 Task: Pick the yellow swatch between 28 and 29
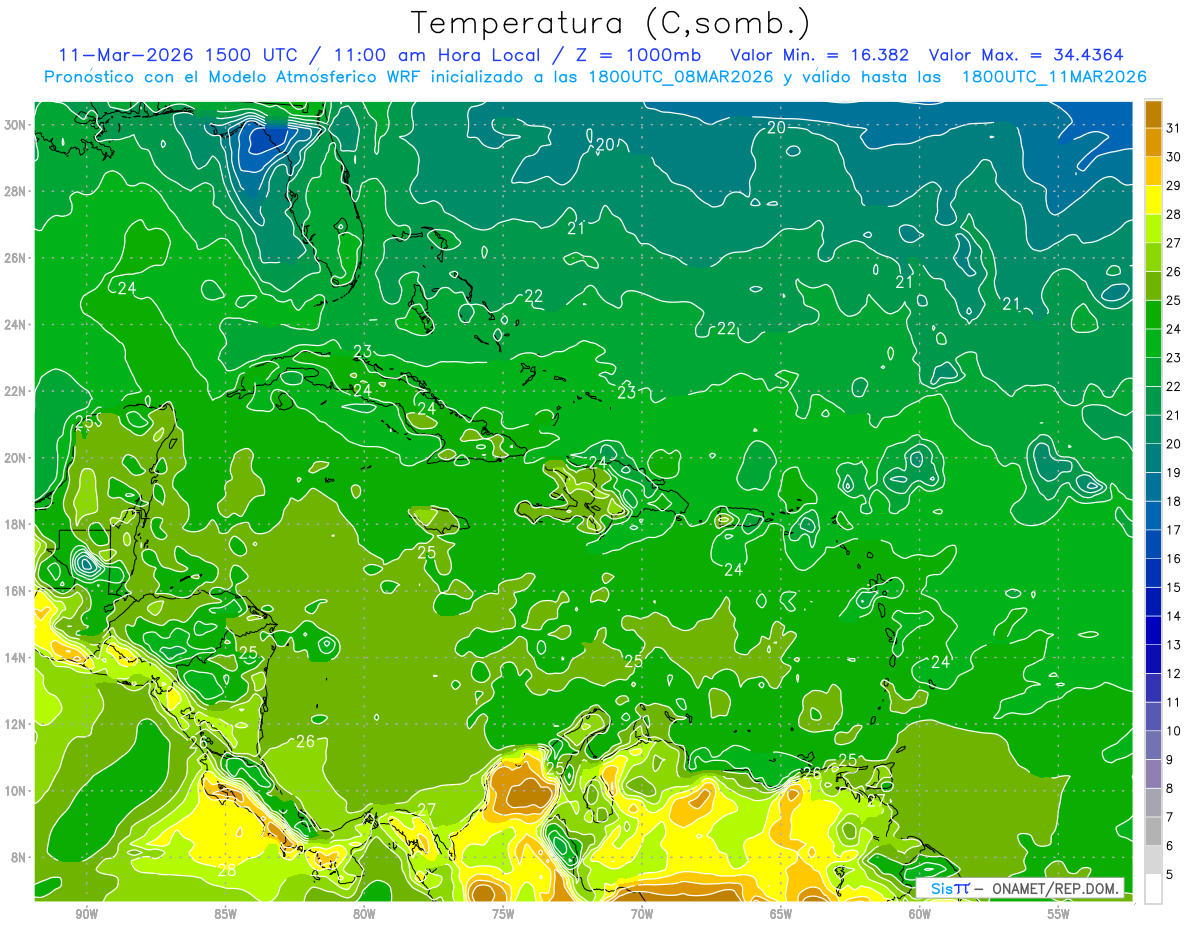[1153, 200]
